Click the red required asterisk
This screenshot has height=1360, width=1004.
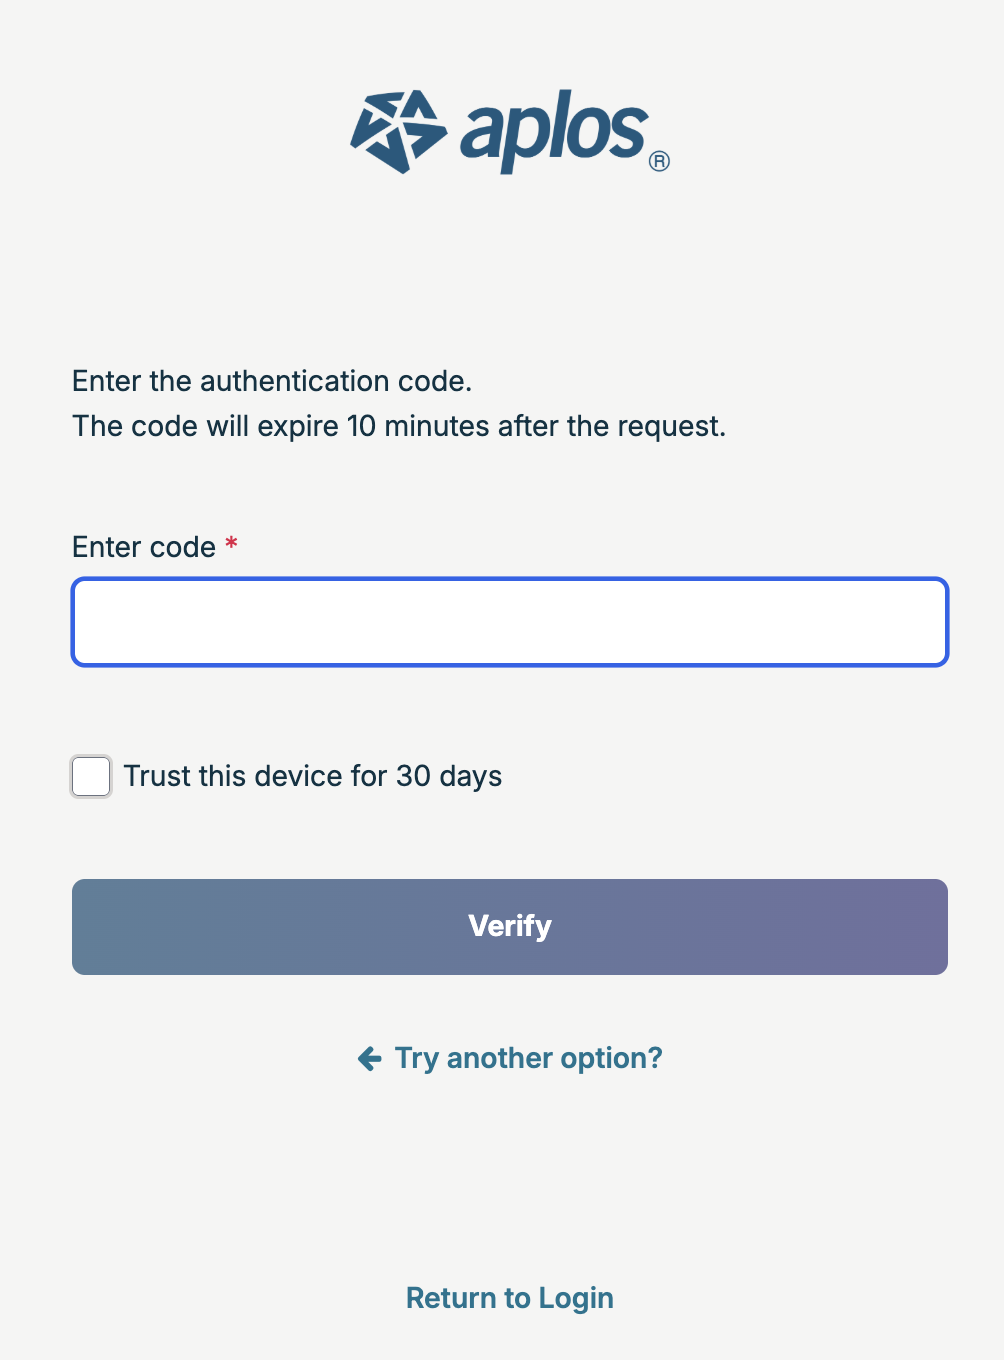click(x=231, y=544)
